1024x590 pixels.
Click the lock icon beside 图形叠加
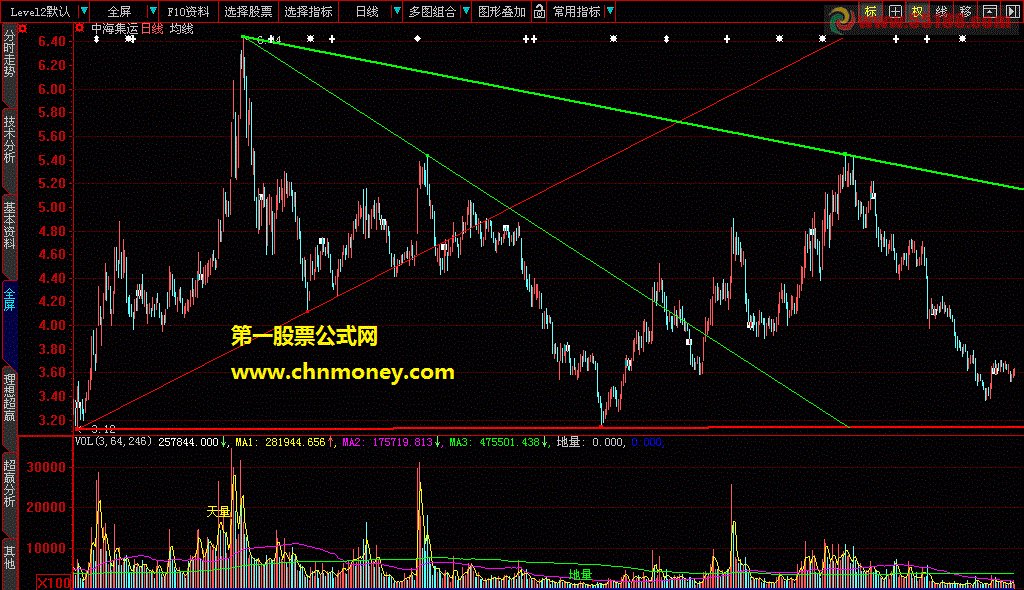(x=539, y=11)
